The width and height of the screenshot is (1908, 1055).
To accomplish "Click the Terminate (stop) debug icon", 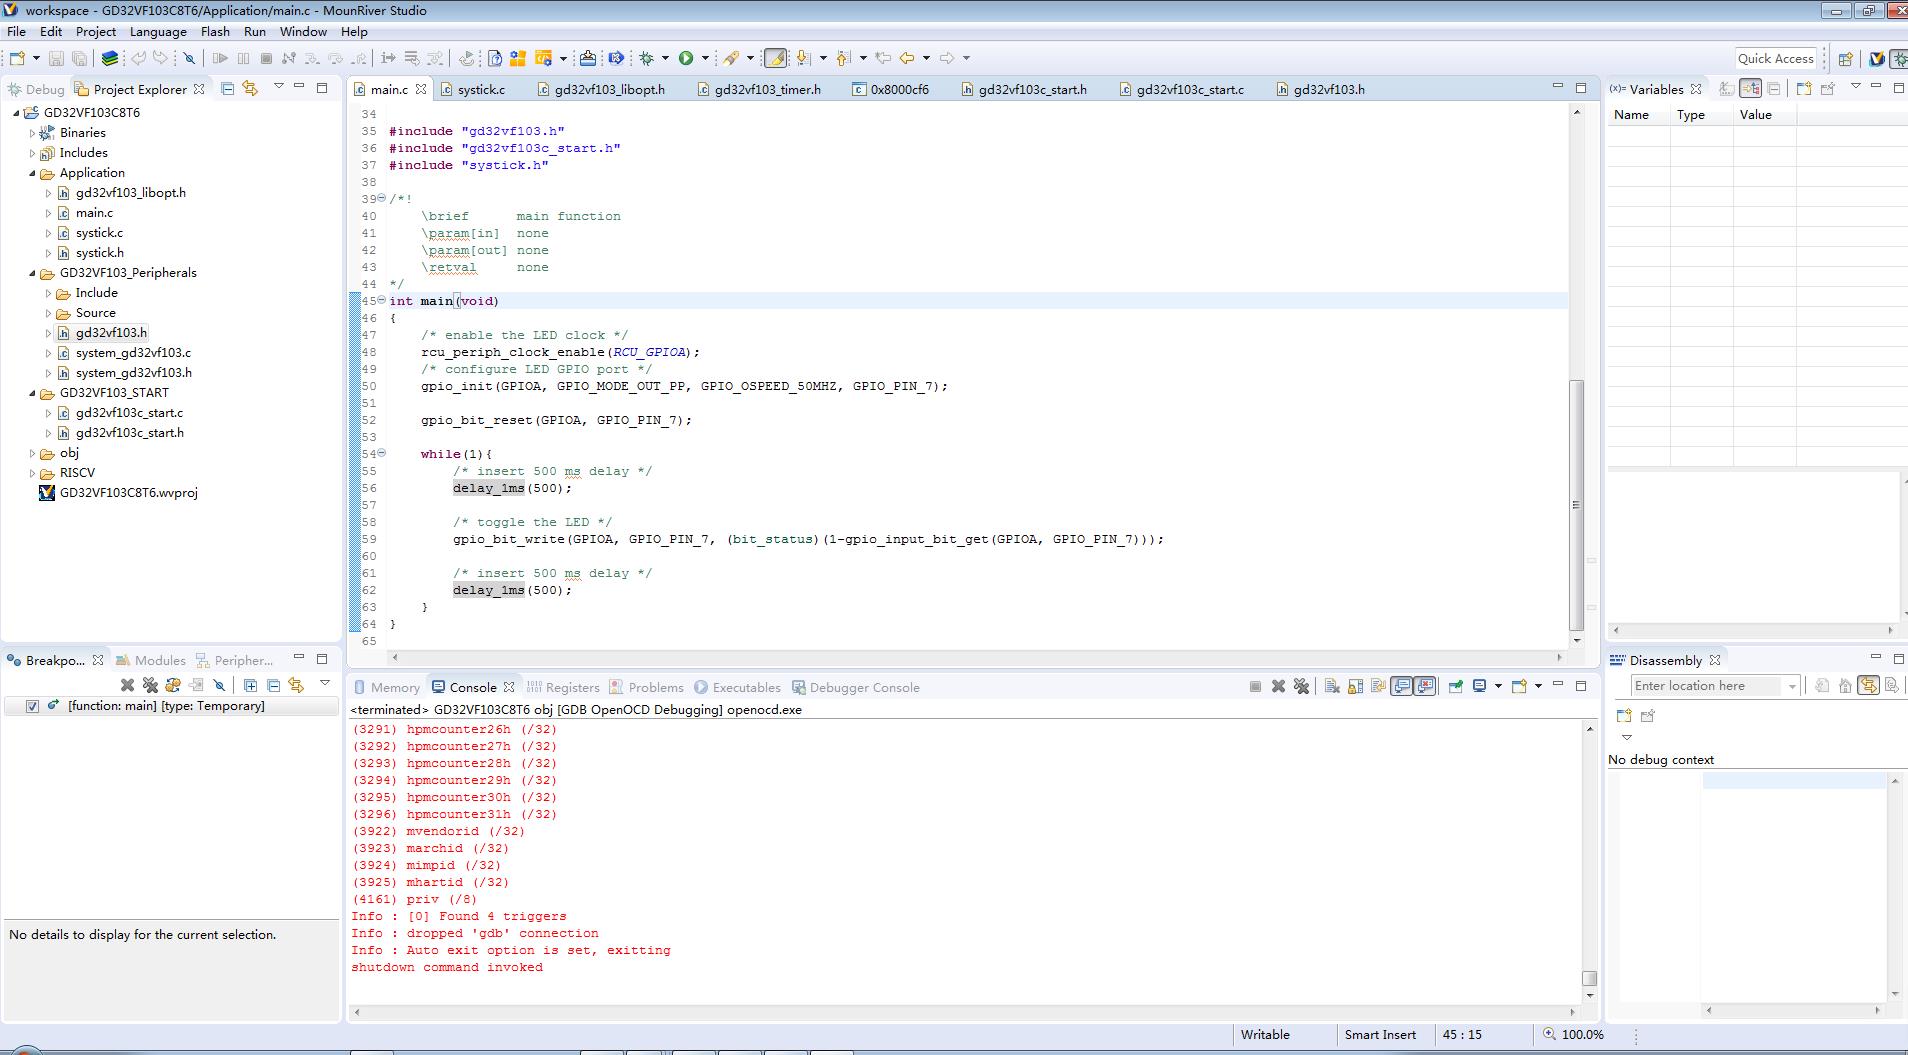I will (x=266, y=58).
